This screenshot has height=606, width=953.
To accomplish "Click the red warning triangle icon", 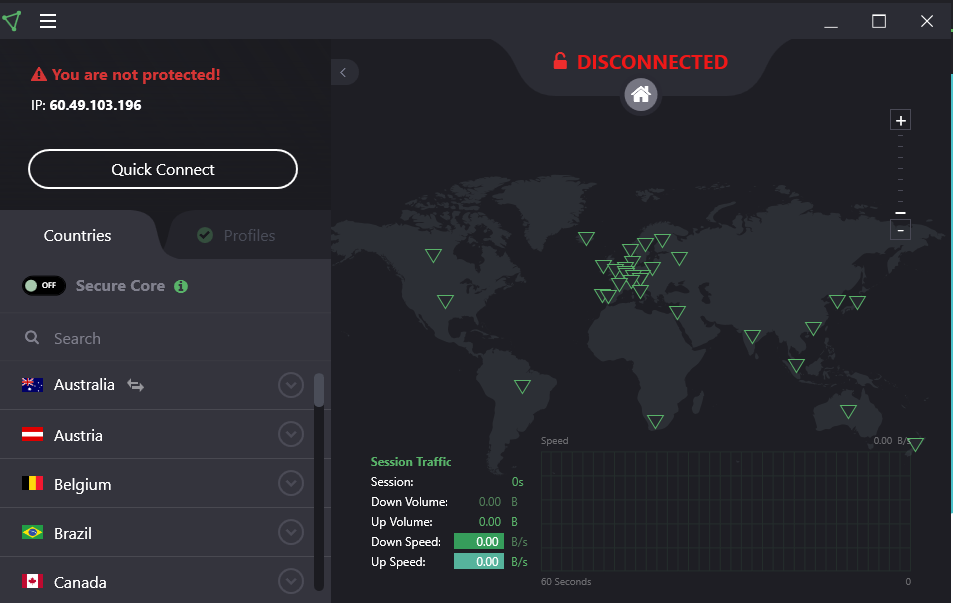I will [x=39, y=75].
